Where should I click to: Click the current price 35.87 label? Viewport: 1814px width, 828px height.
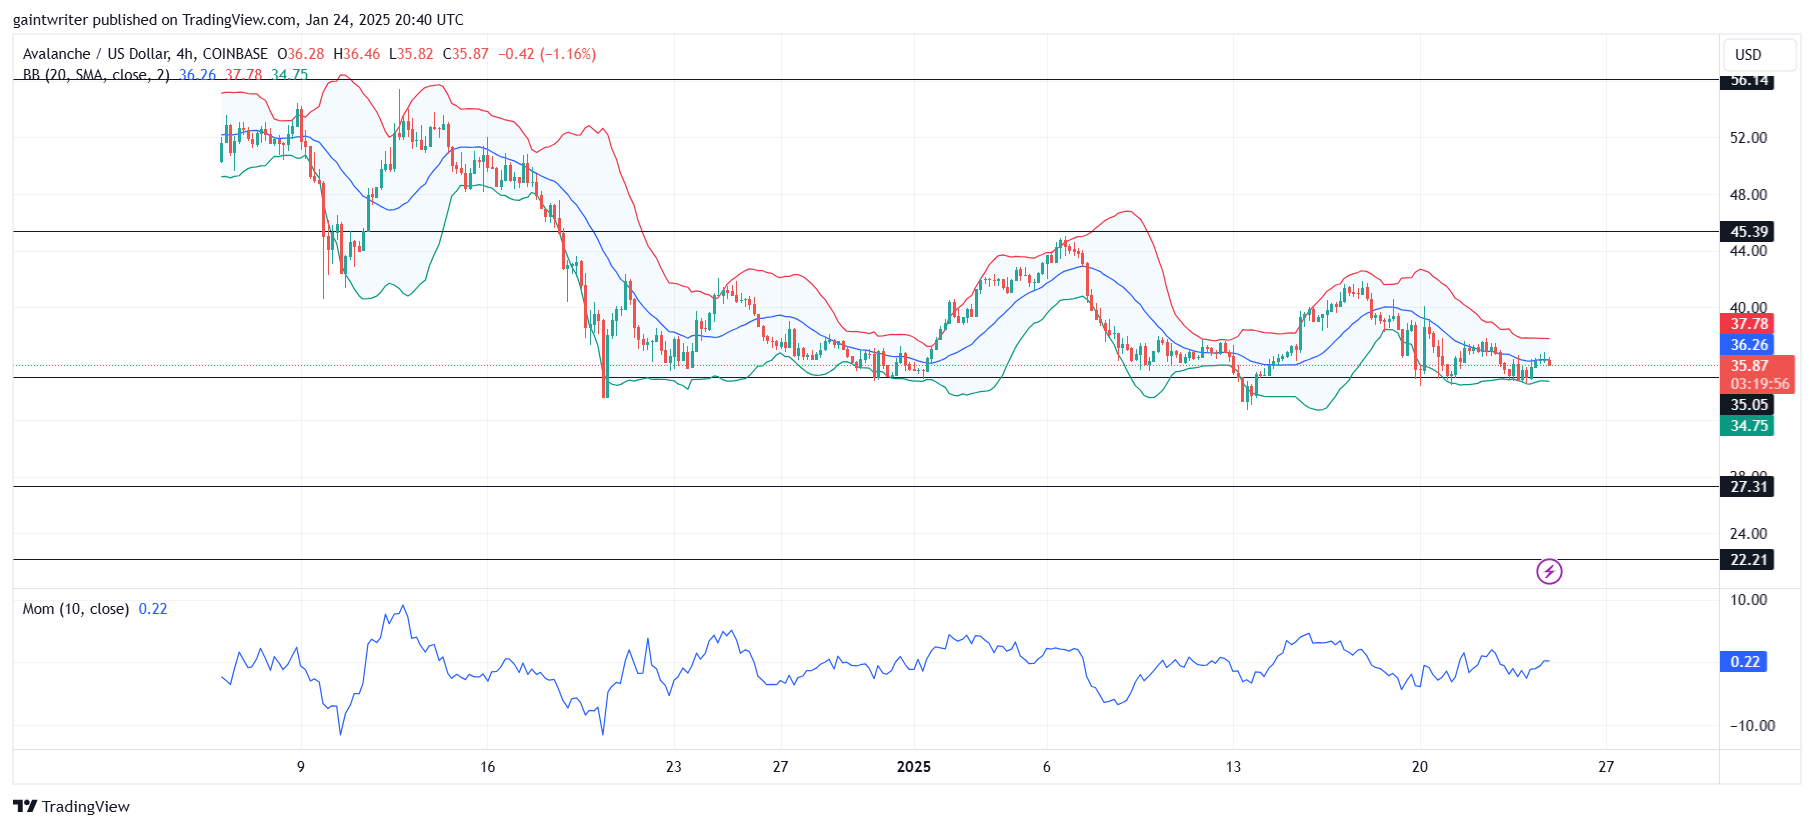coord(1750,366)
